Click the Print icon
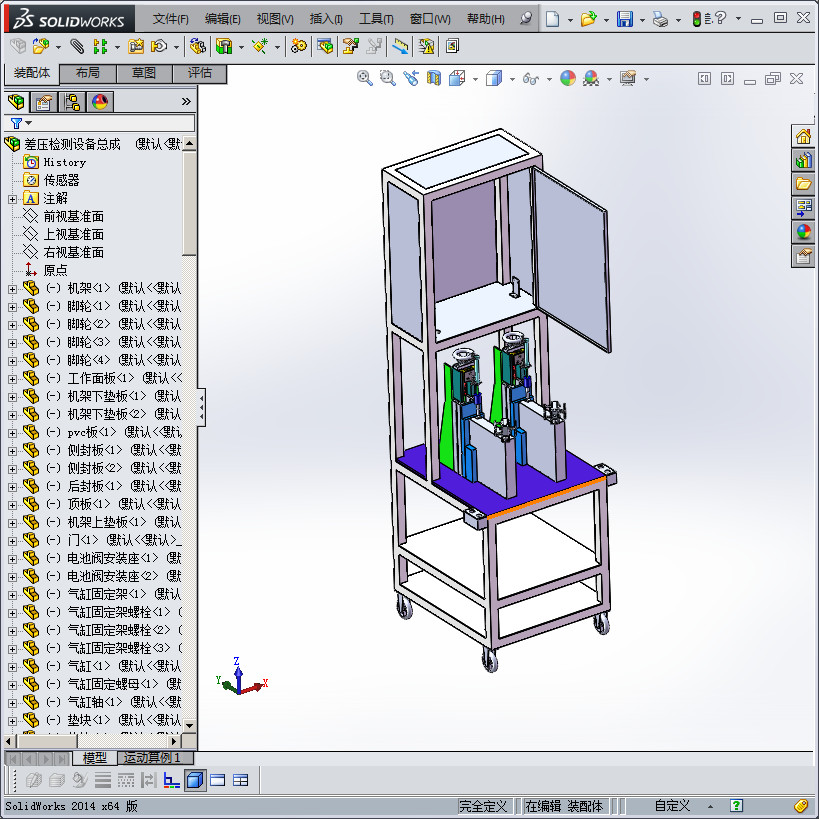Viewport: 819px width, 819px height. pos(660,20)
